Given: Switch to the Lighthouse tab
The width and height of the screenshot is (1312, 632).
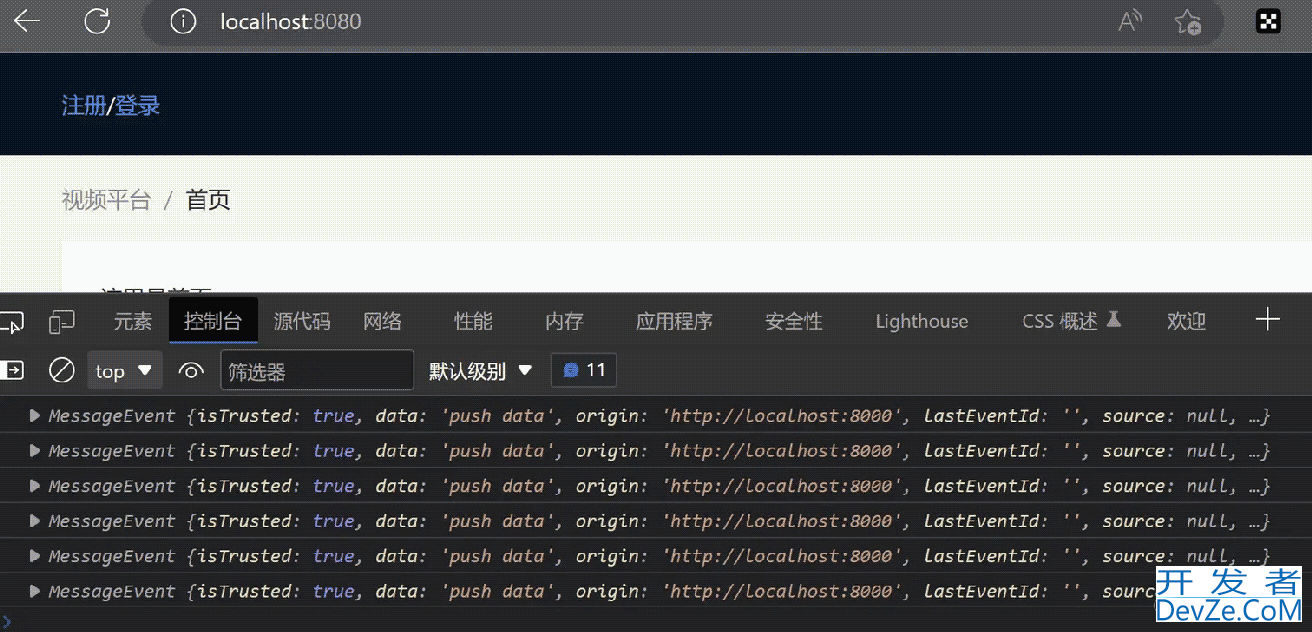Looking at the screenshot, I should coord(922,321).
